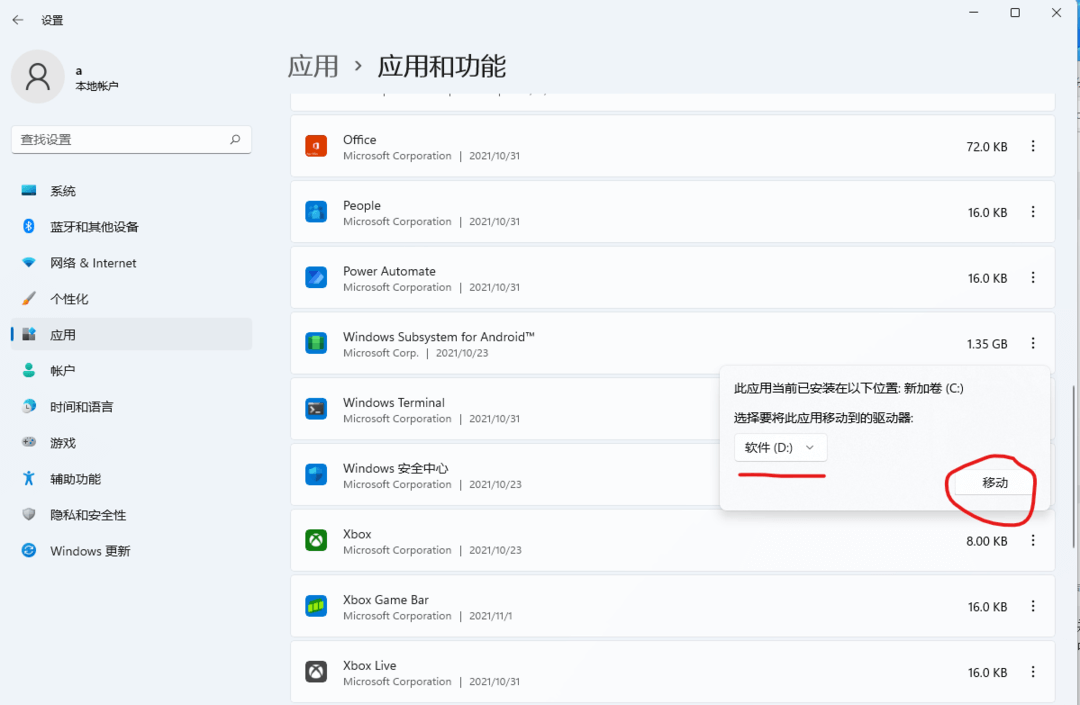Click the 72.0 KB size value
The width and height of the screenshot is (1080, 705).
tap(987, 147)
